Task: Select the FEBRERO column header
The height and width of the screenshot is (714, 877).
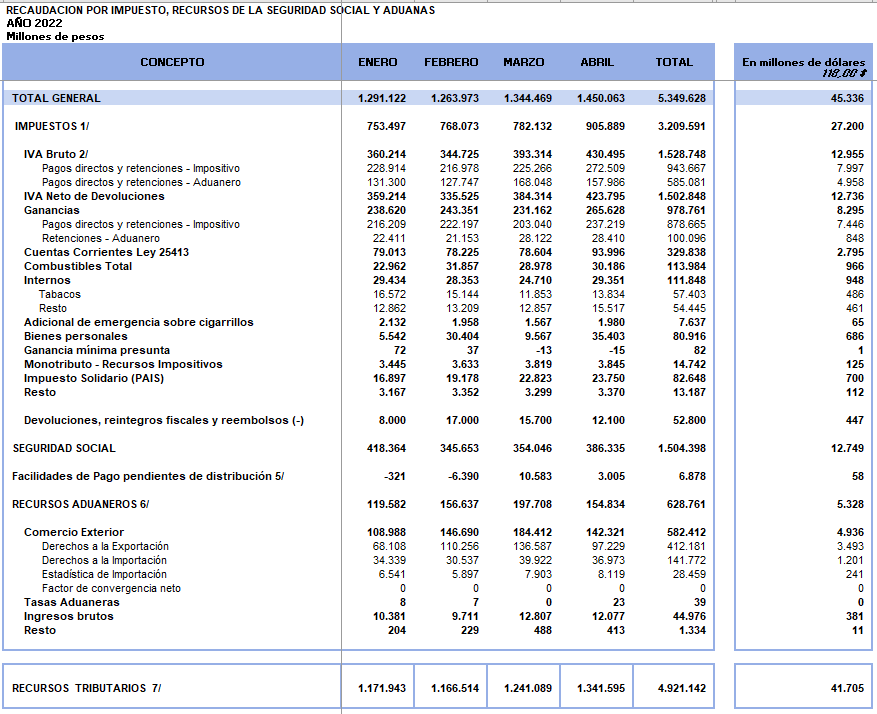Action: (451, 62)
